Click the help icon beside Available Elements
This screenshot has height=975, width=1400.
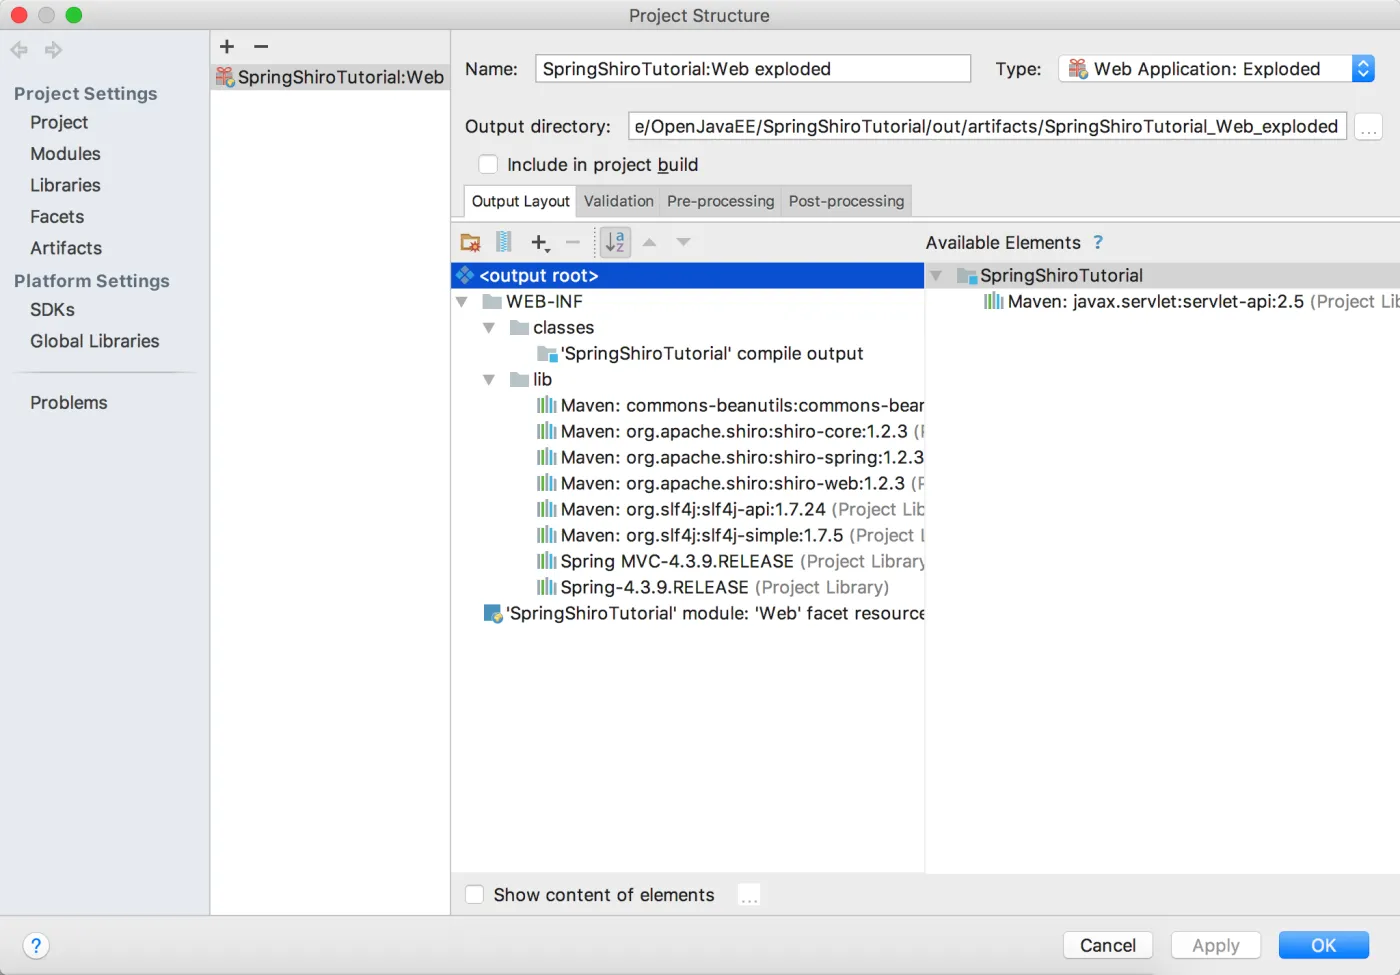tap(1098, 242)
